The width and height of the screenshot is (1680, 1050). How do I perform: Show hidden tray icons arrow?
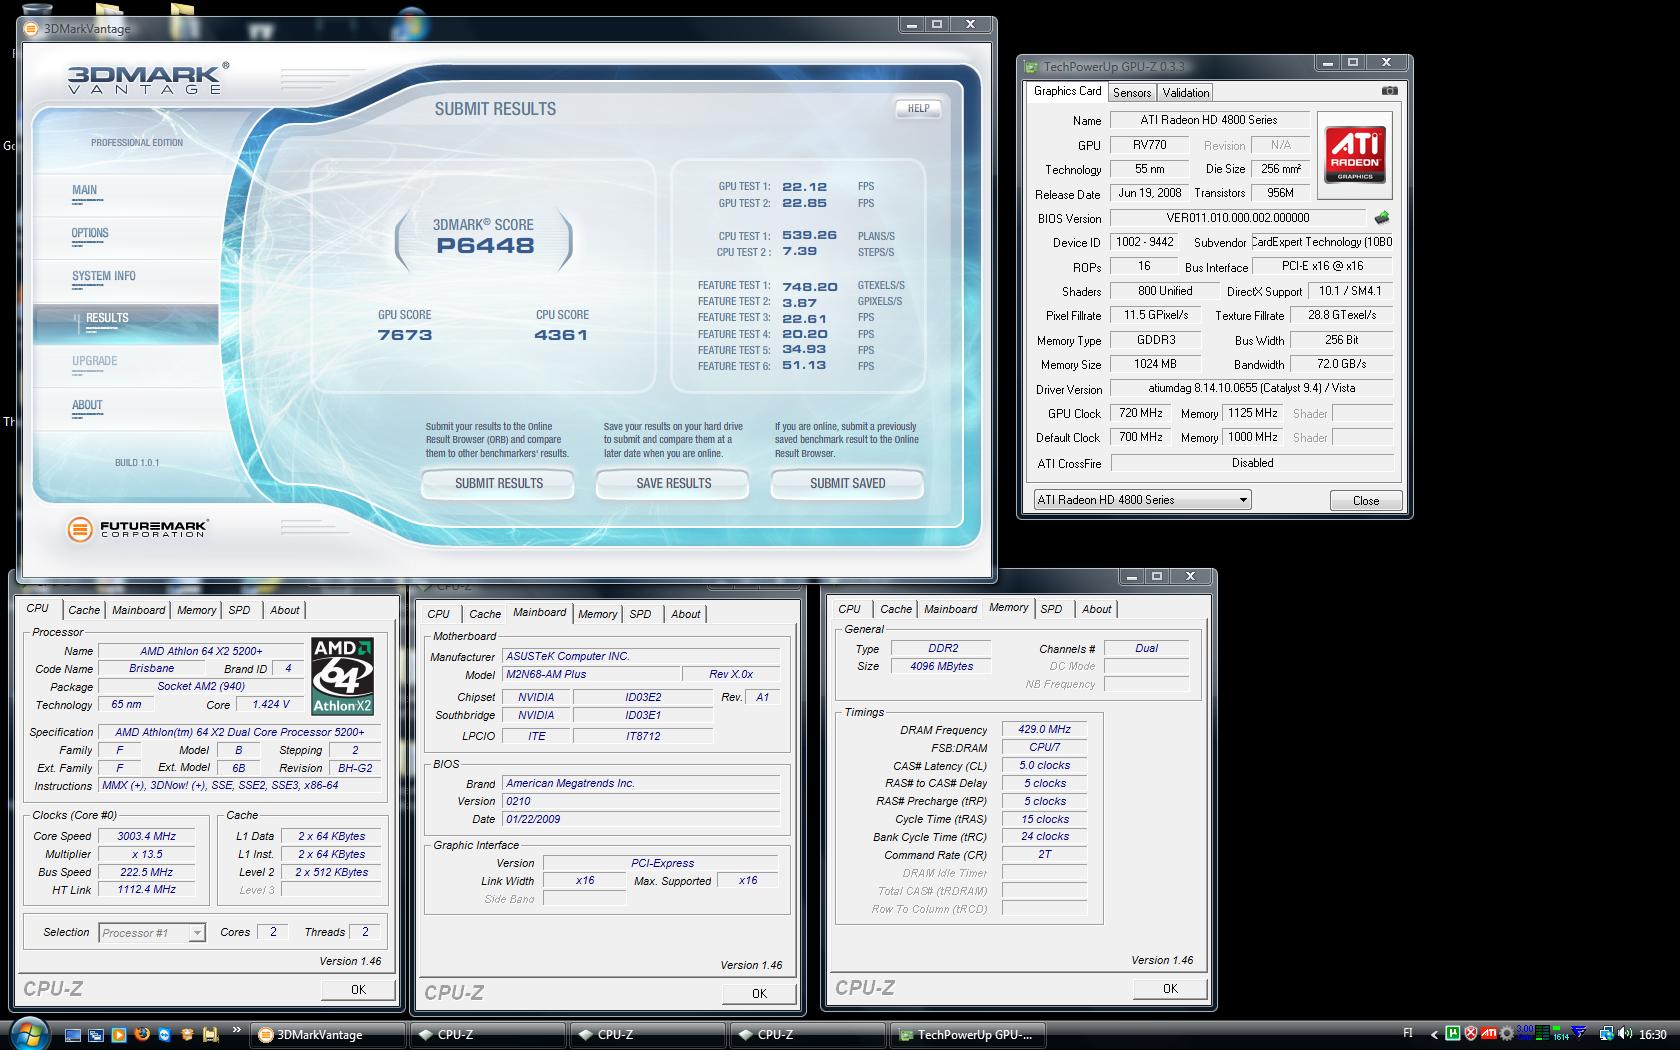[1434, 1035]
